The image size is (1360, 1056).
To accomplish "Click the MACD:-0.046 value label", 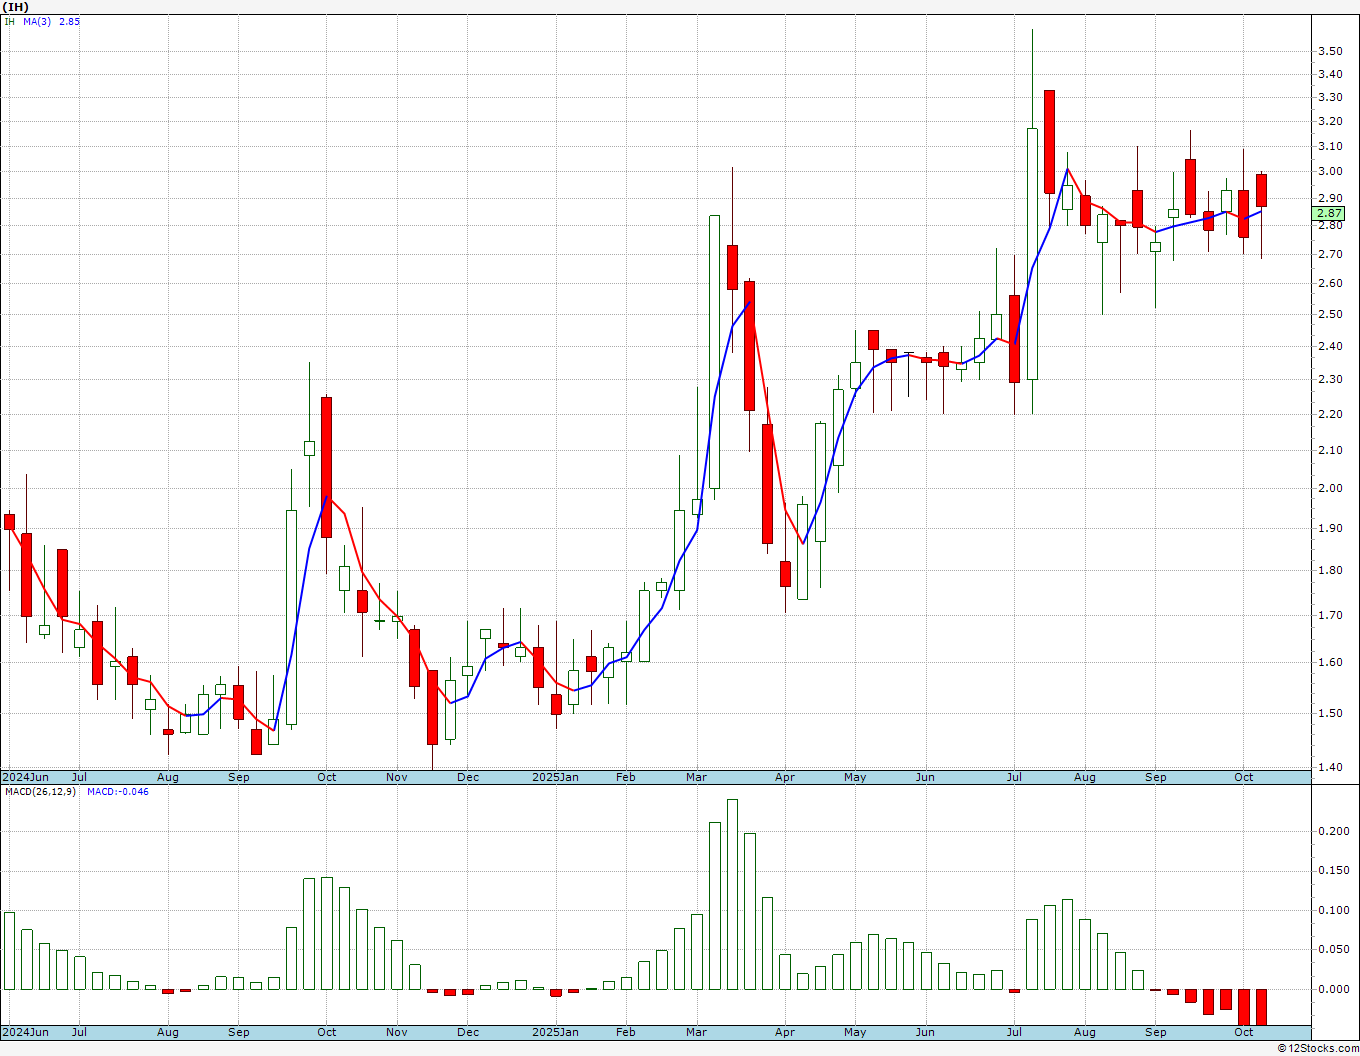I will (x=118, y=791).
